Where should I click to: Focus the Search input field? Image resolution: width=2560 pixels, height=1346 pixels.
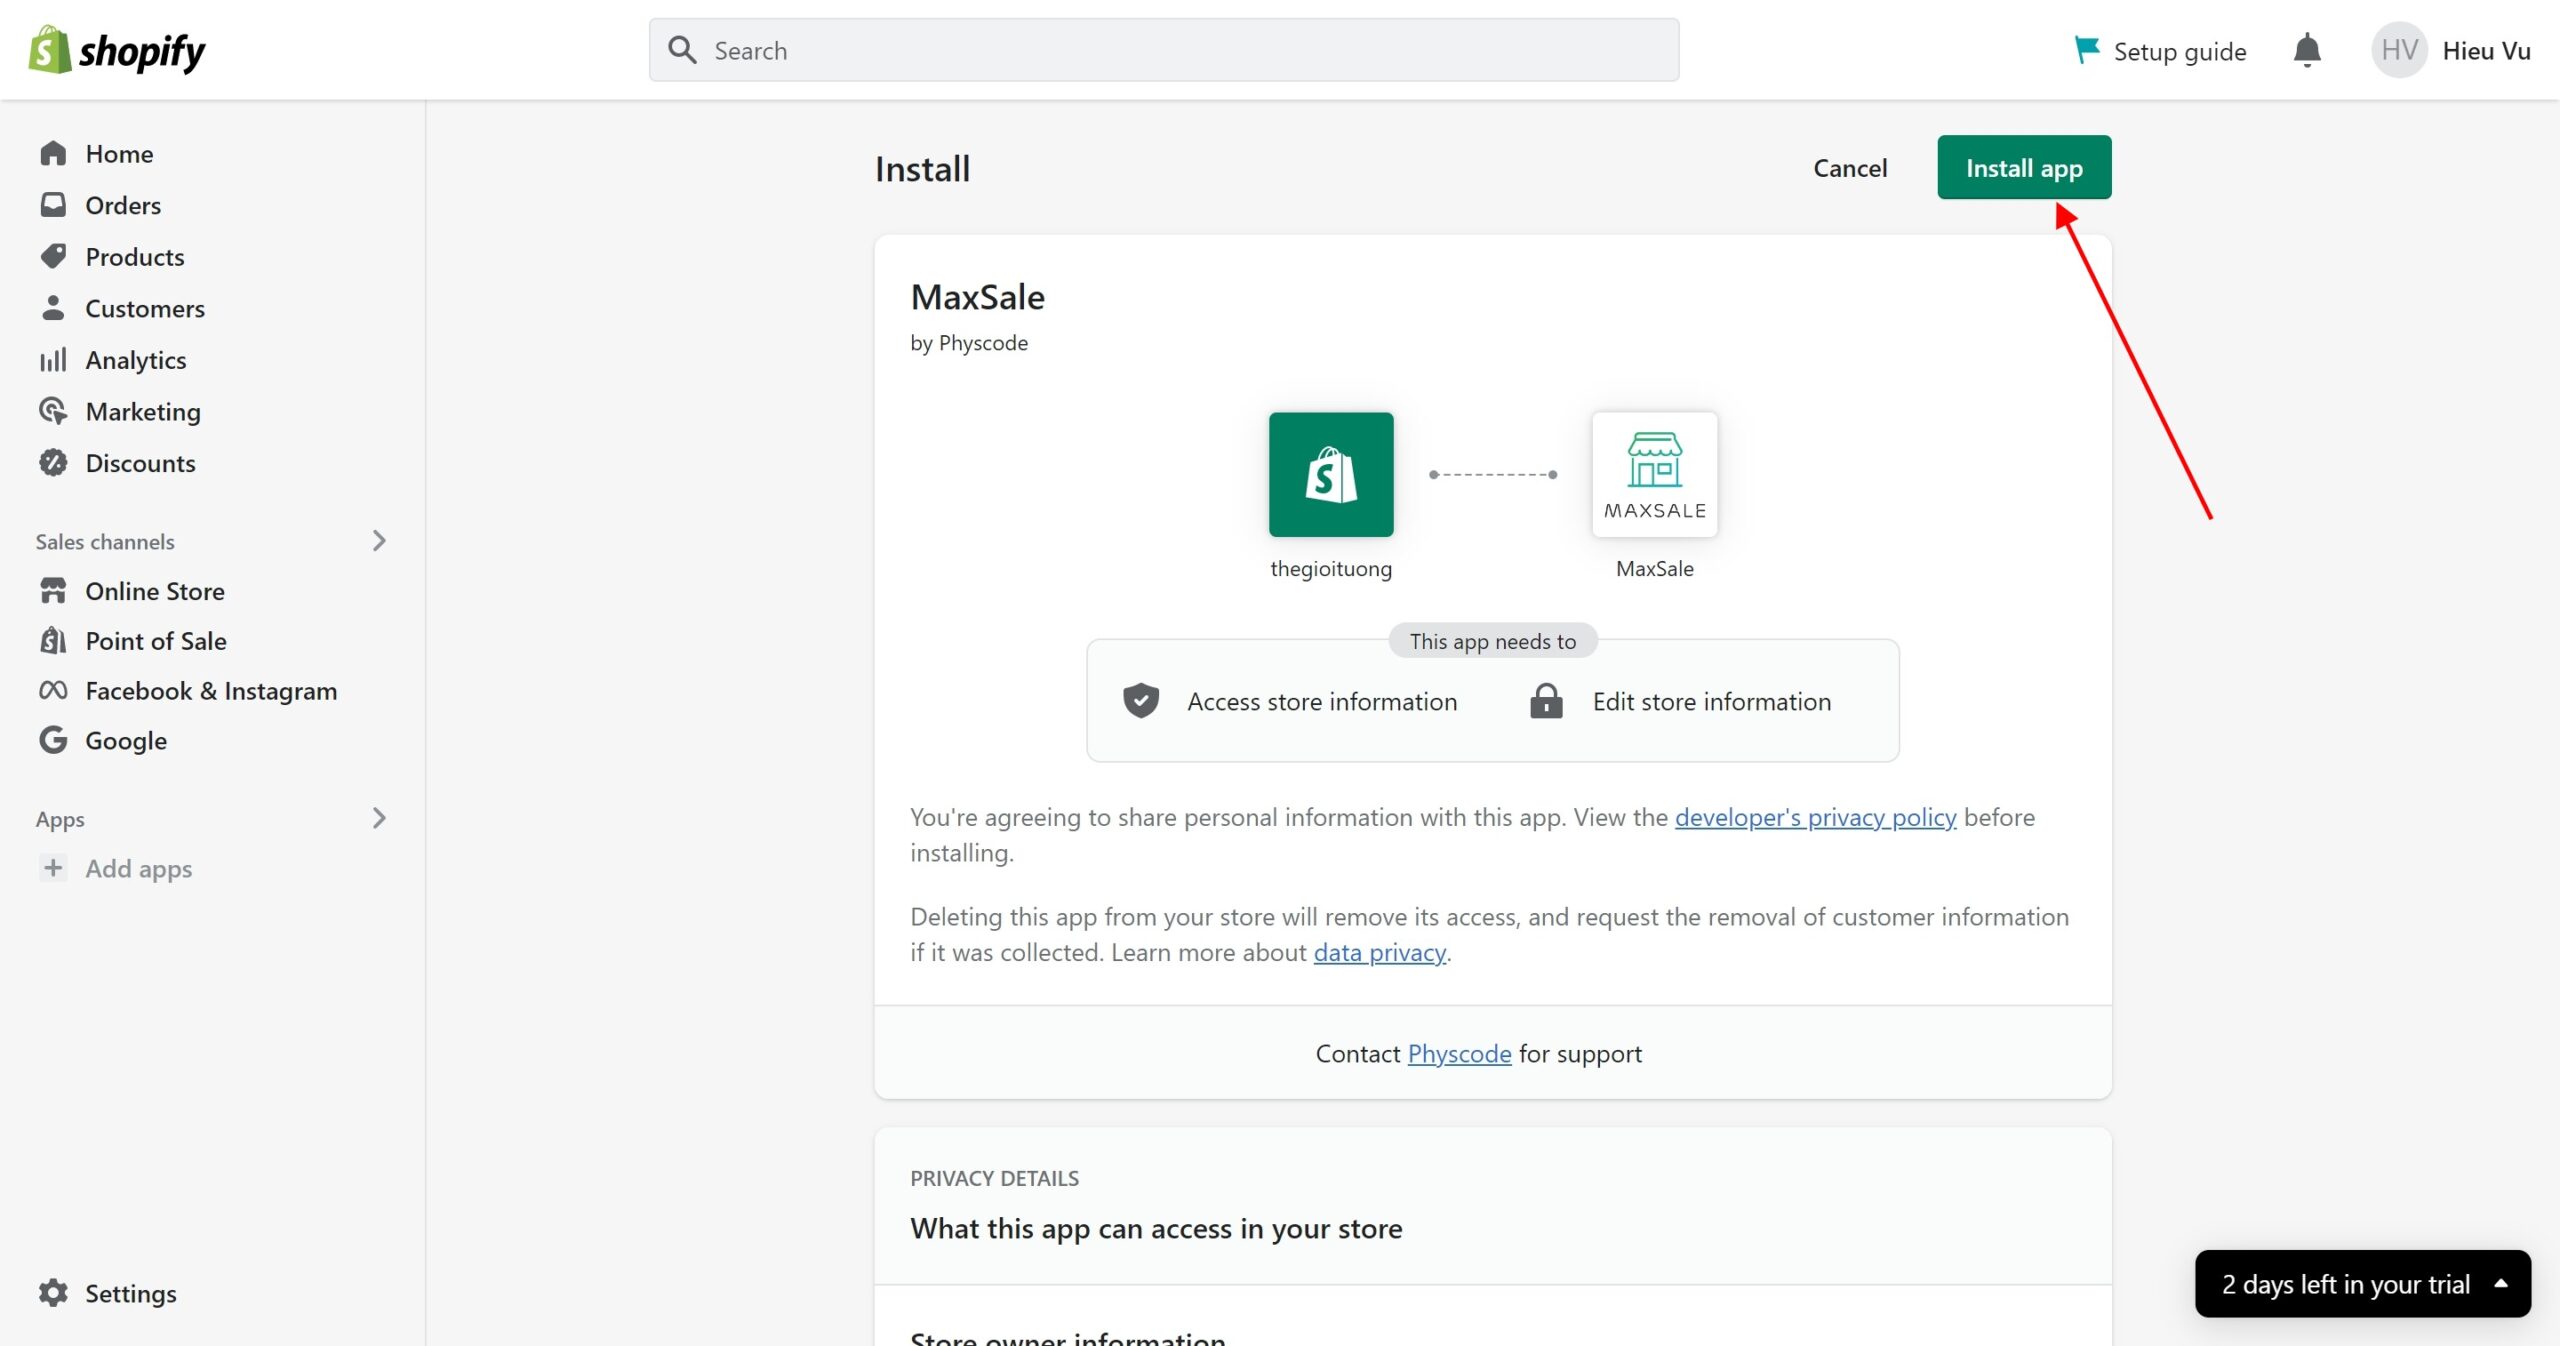[x=1163, y=50]
